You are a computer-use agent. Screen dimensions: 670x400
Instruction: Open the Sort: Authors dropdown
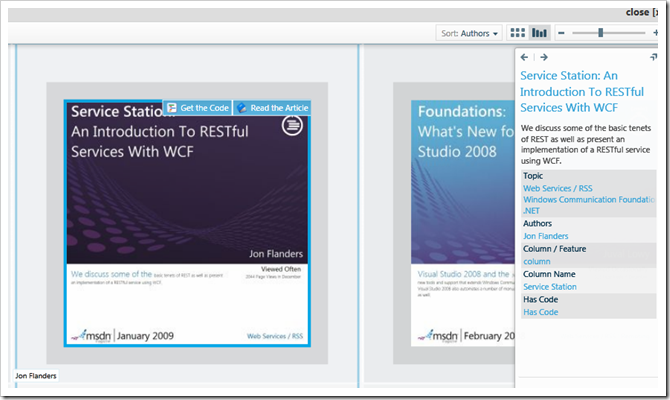coord(469,33)
